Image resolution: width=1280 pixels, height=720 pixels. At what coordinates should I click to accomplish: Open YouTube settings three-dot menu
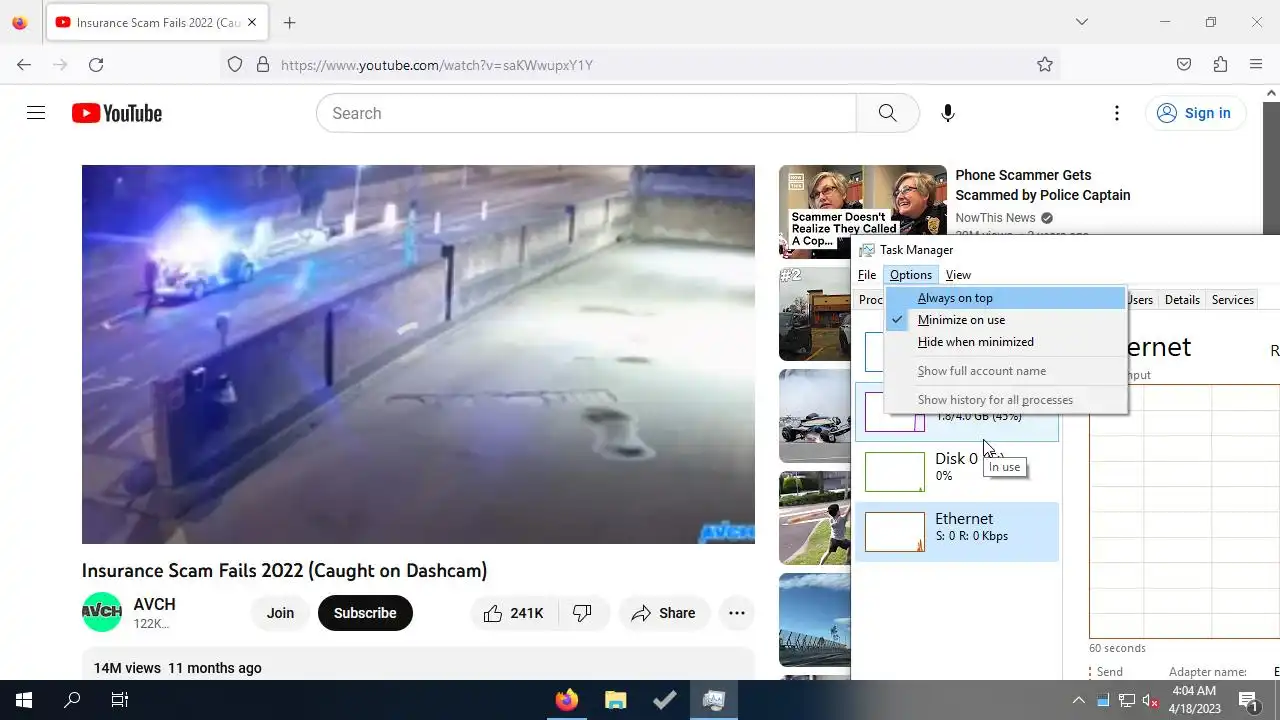1117,113
